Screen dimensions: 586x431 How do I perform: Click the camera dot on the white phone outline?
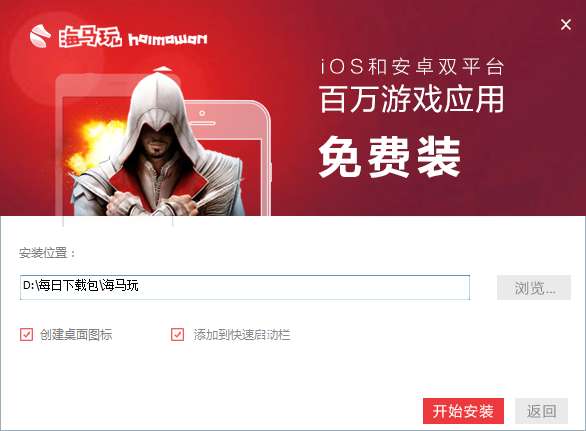click(202, 113)
